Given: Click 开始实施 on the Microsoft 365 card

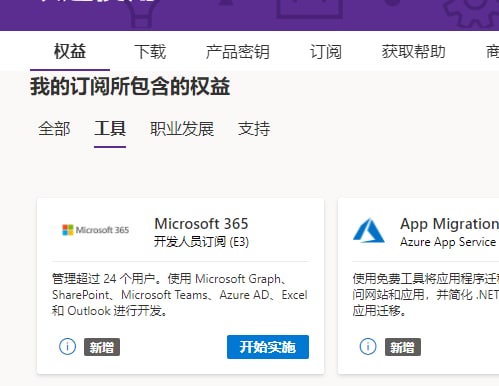Looking at the screenshot, I should [268, 347].
